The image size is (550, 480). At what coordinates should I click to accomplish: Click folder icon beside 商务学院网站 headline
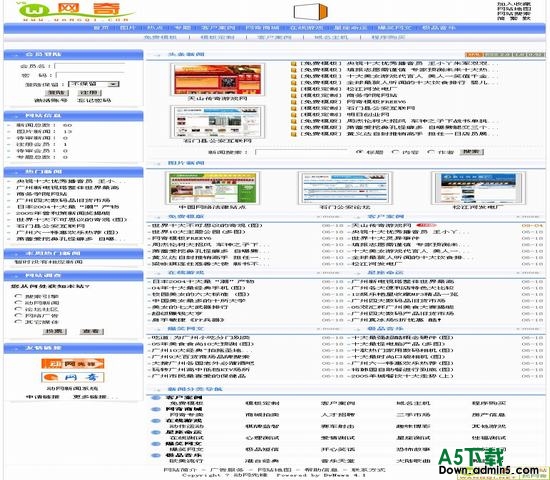(294, 95)
